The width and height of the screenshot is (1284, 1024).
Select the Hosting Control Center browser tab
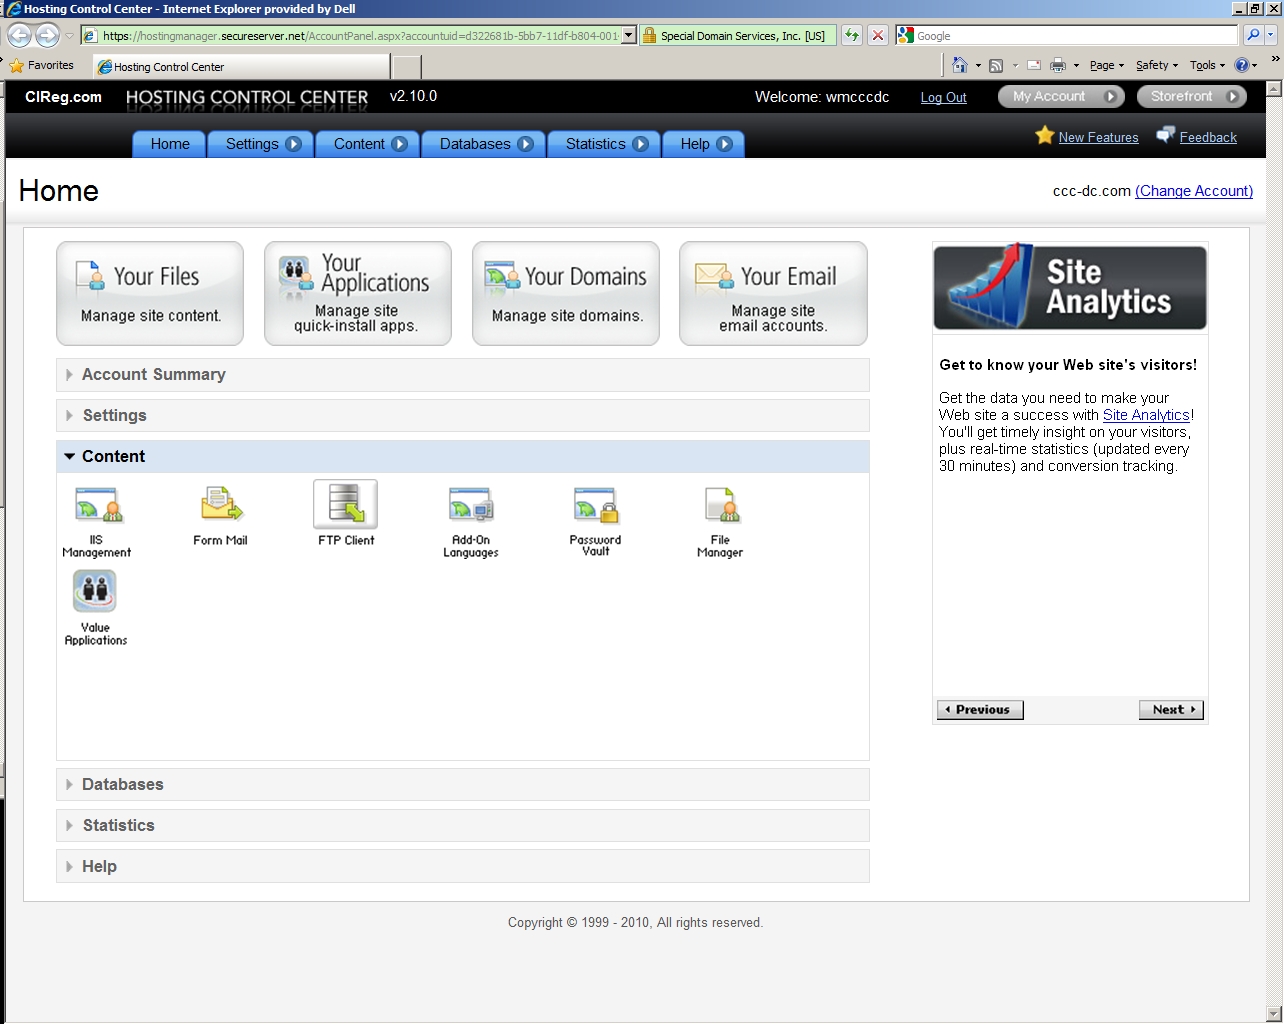click(241, 67)
